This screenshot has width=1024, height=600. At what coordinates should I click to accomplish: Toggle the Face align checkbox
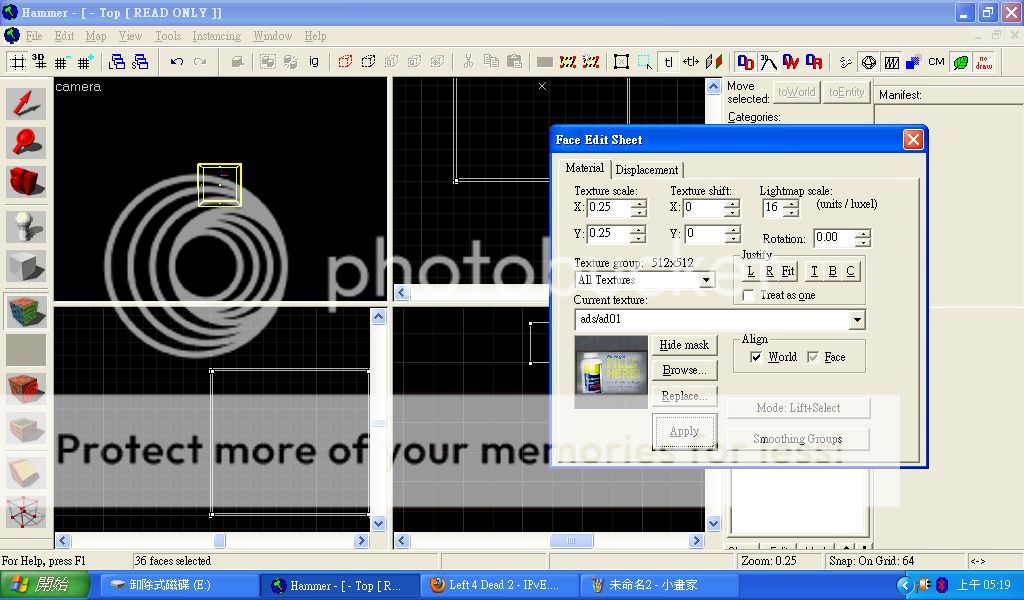[x=813, y=357]
